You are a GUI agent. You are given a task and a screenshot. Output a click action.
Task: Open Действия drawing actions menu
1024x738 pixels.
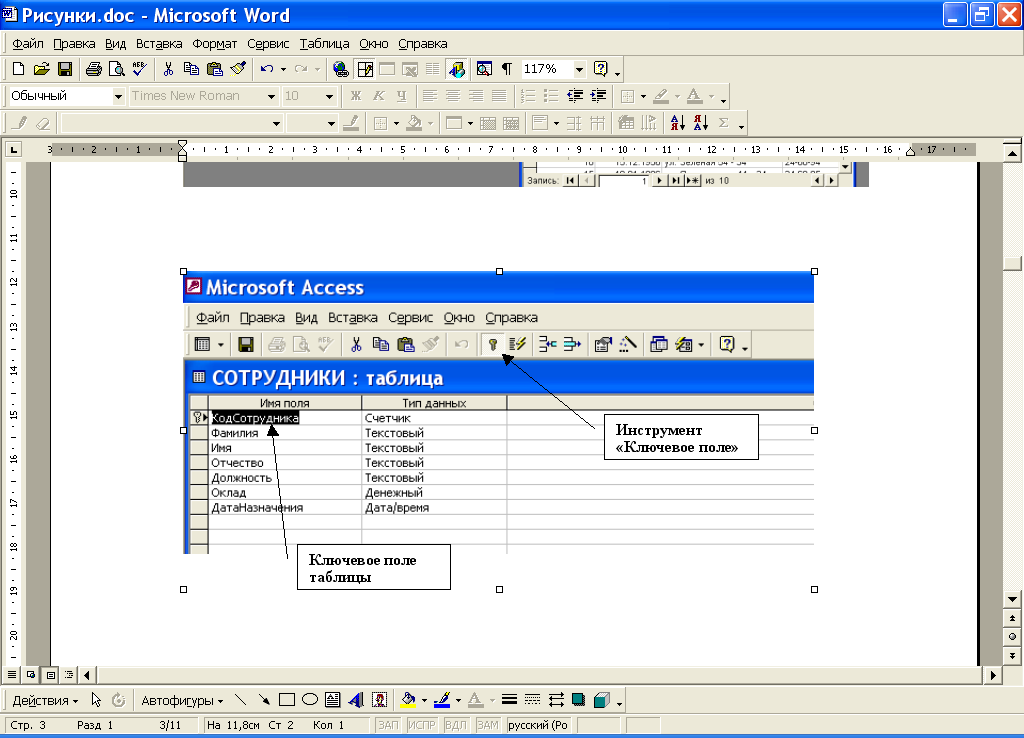(x=44, y=701)
